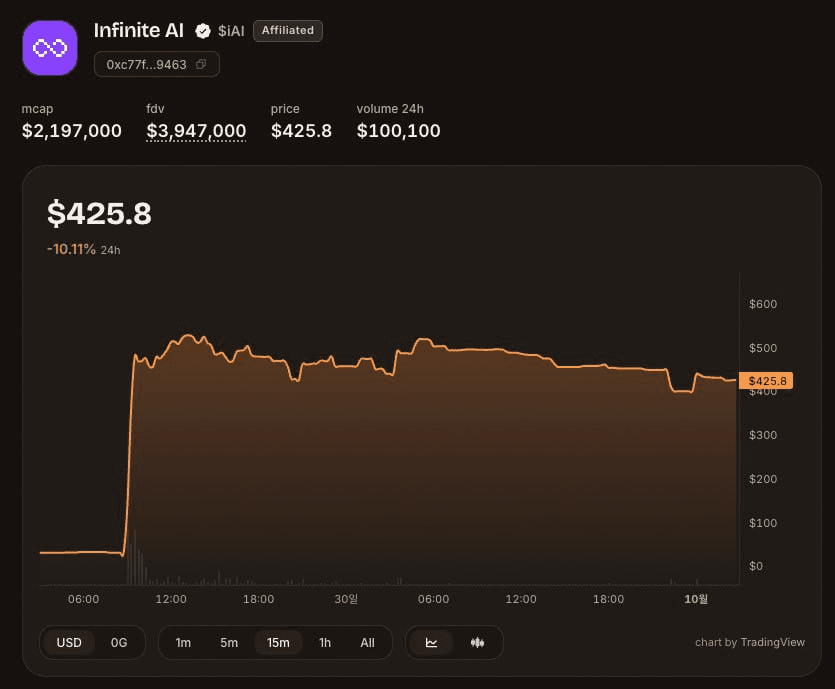
Task: Choose the 1h interval
Action: [x=325, y=643]
